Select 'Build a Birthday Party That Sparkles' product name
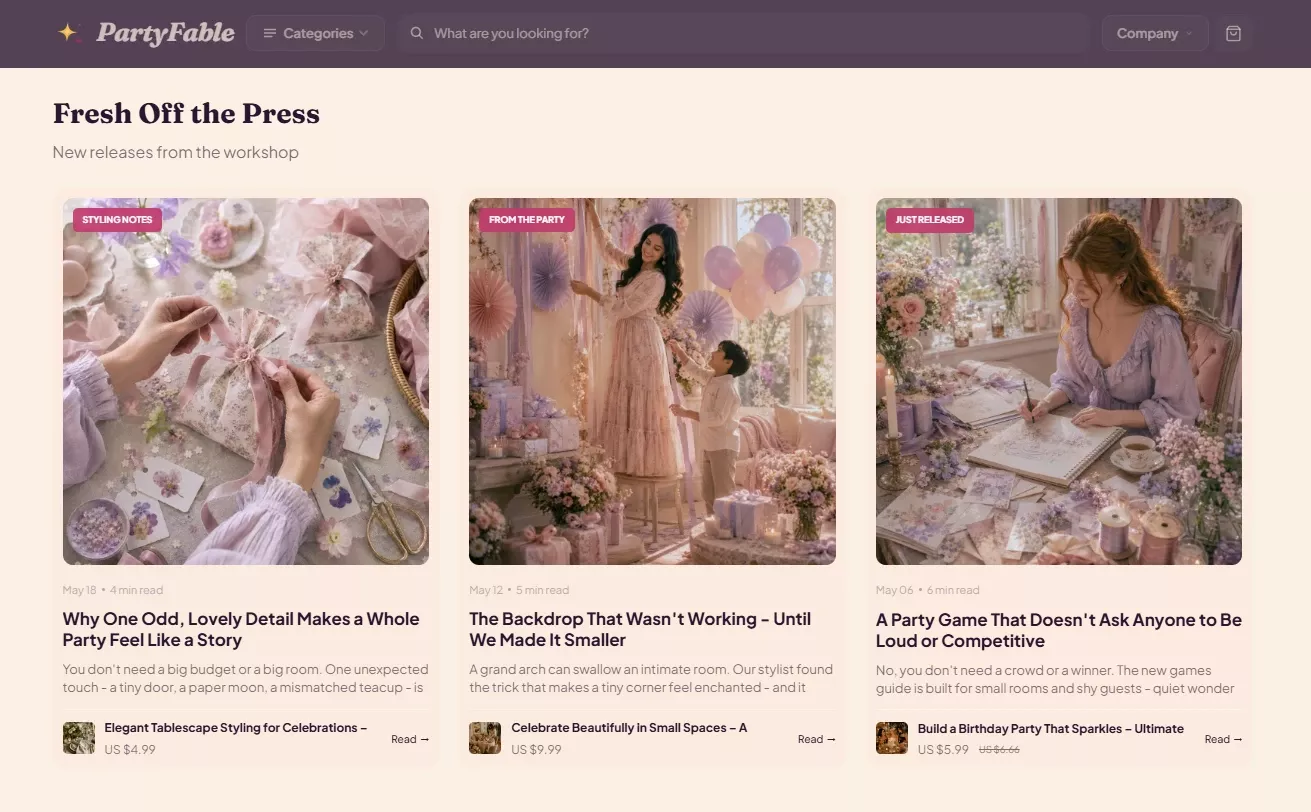Screen dimensions: 1311x812 1051,729
